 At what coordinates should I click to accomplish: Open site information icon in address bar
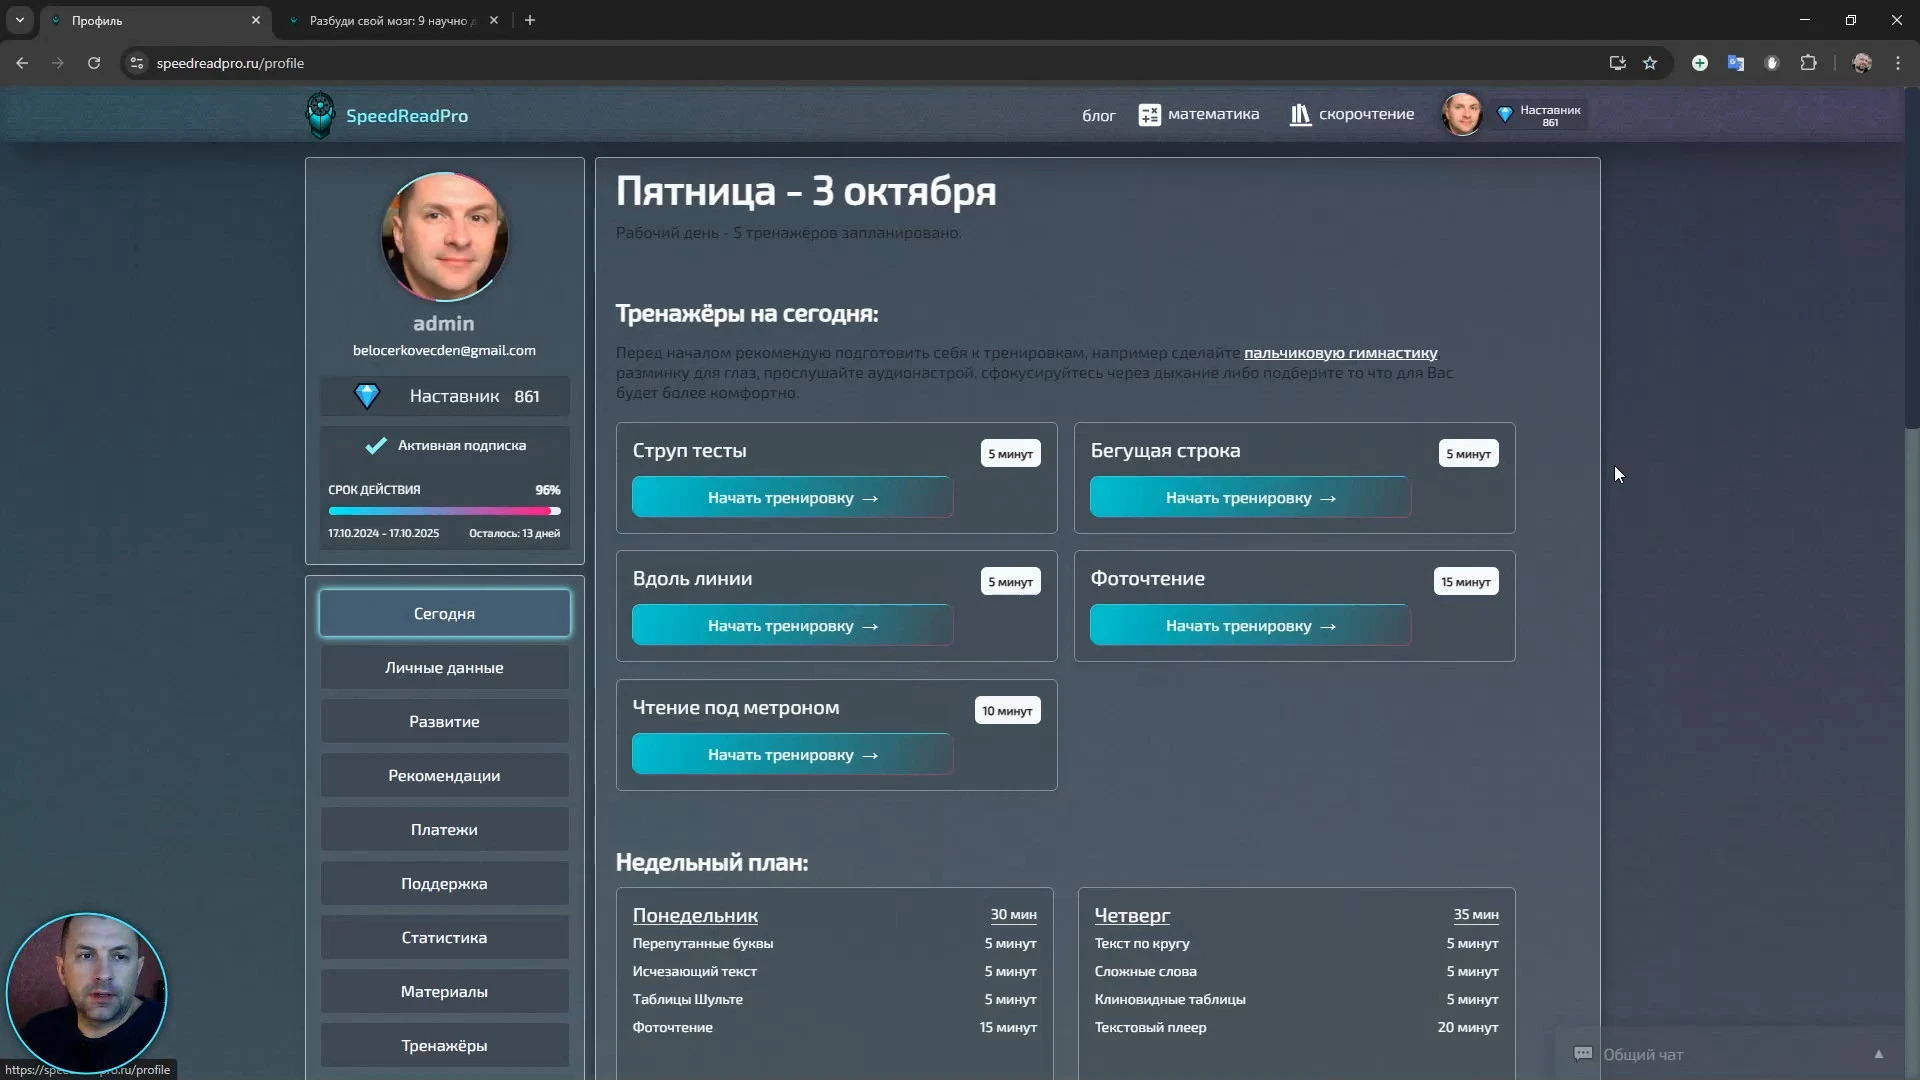tap(137, 63)
